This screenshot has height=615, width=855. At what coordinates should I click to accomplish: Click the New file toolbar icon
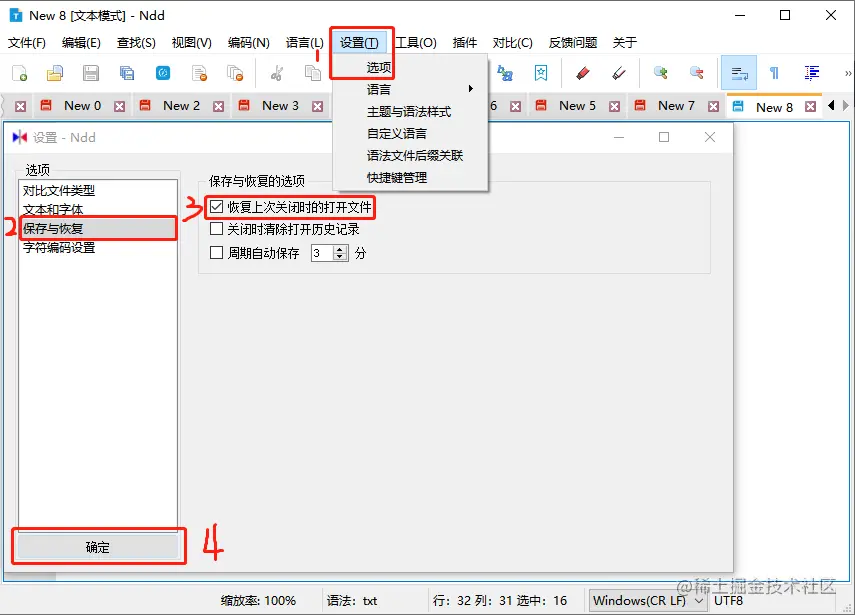tap(20, 73)
